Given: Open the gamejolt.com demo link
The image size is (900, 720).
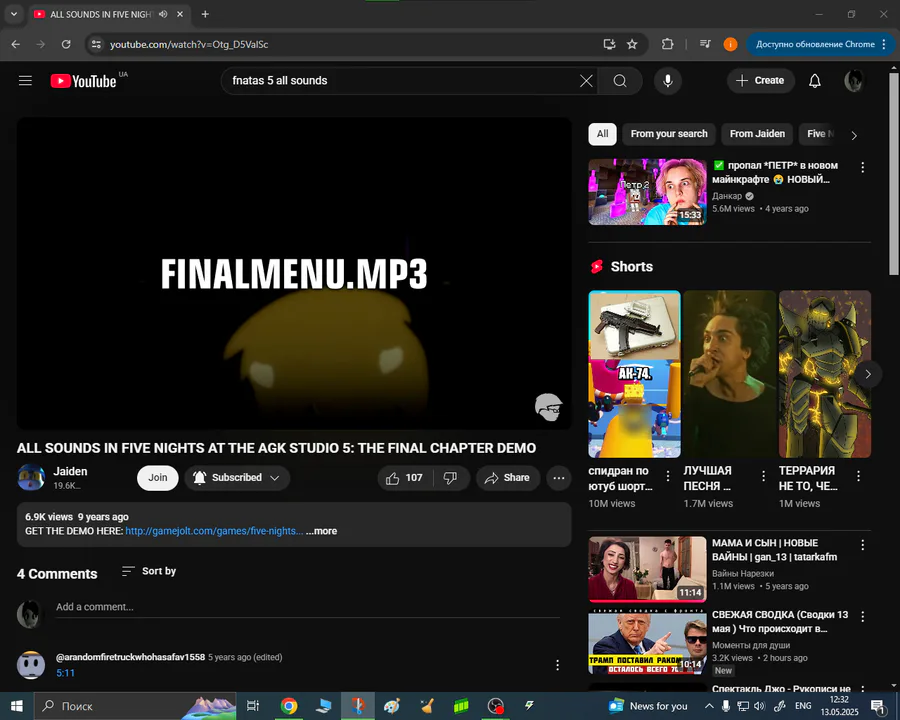Looking at the screenshot, I should point(214,531).
